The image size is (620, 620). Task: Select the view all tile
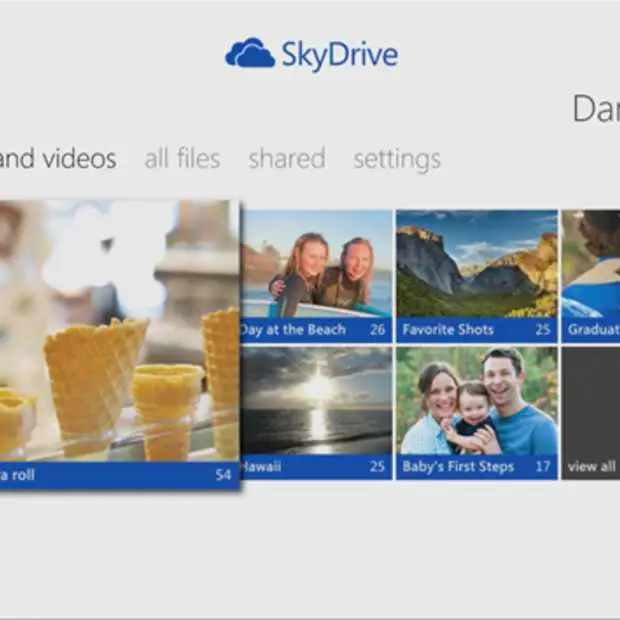pyautogui.click(x=591, y=413)
